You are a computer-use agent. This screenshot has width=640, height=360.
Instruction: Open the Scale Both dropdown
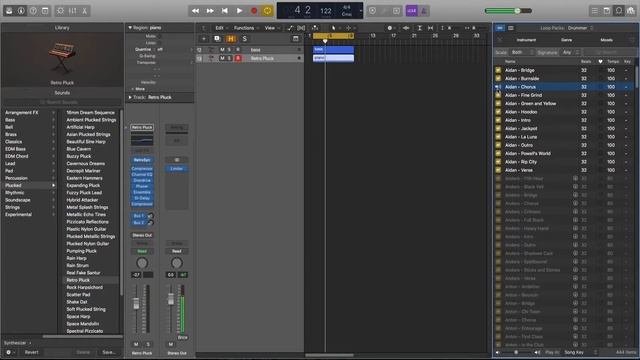click(x=522, y=52)
